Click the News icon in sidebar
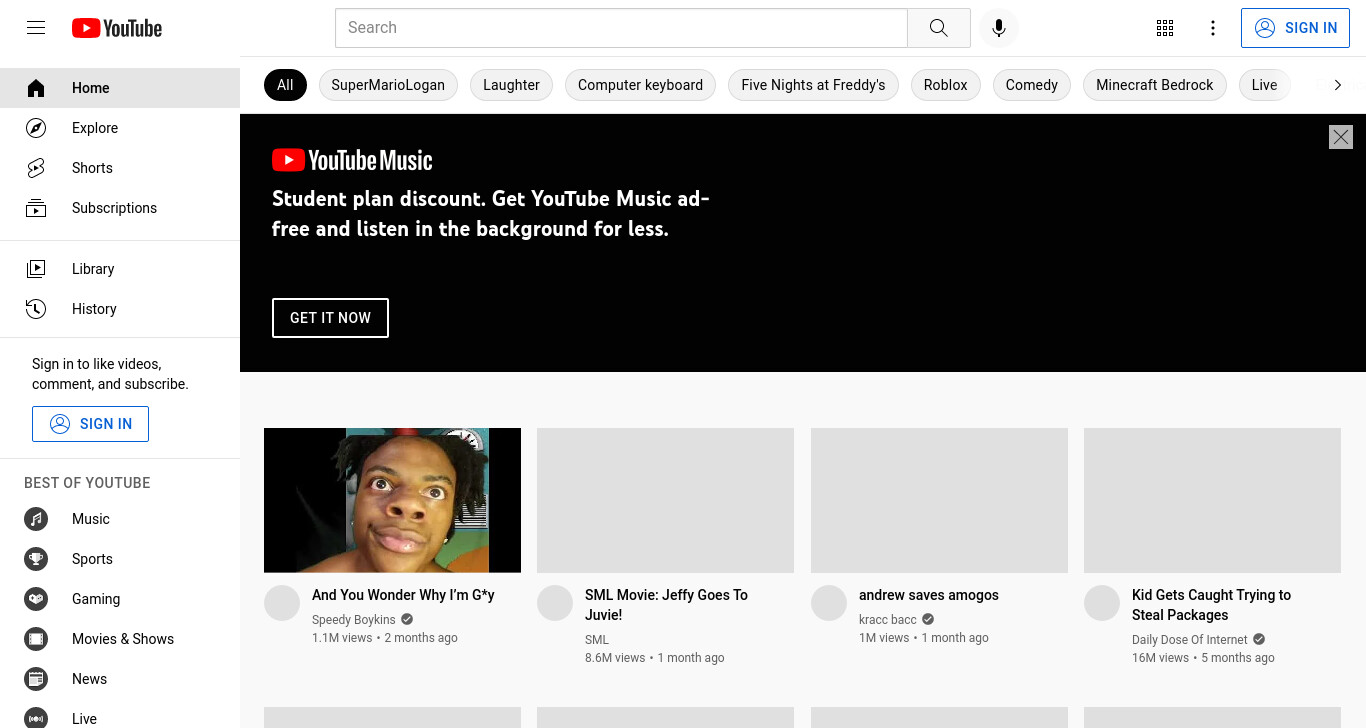Viewport: 1366px width, 728px height. coord(36,679)
